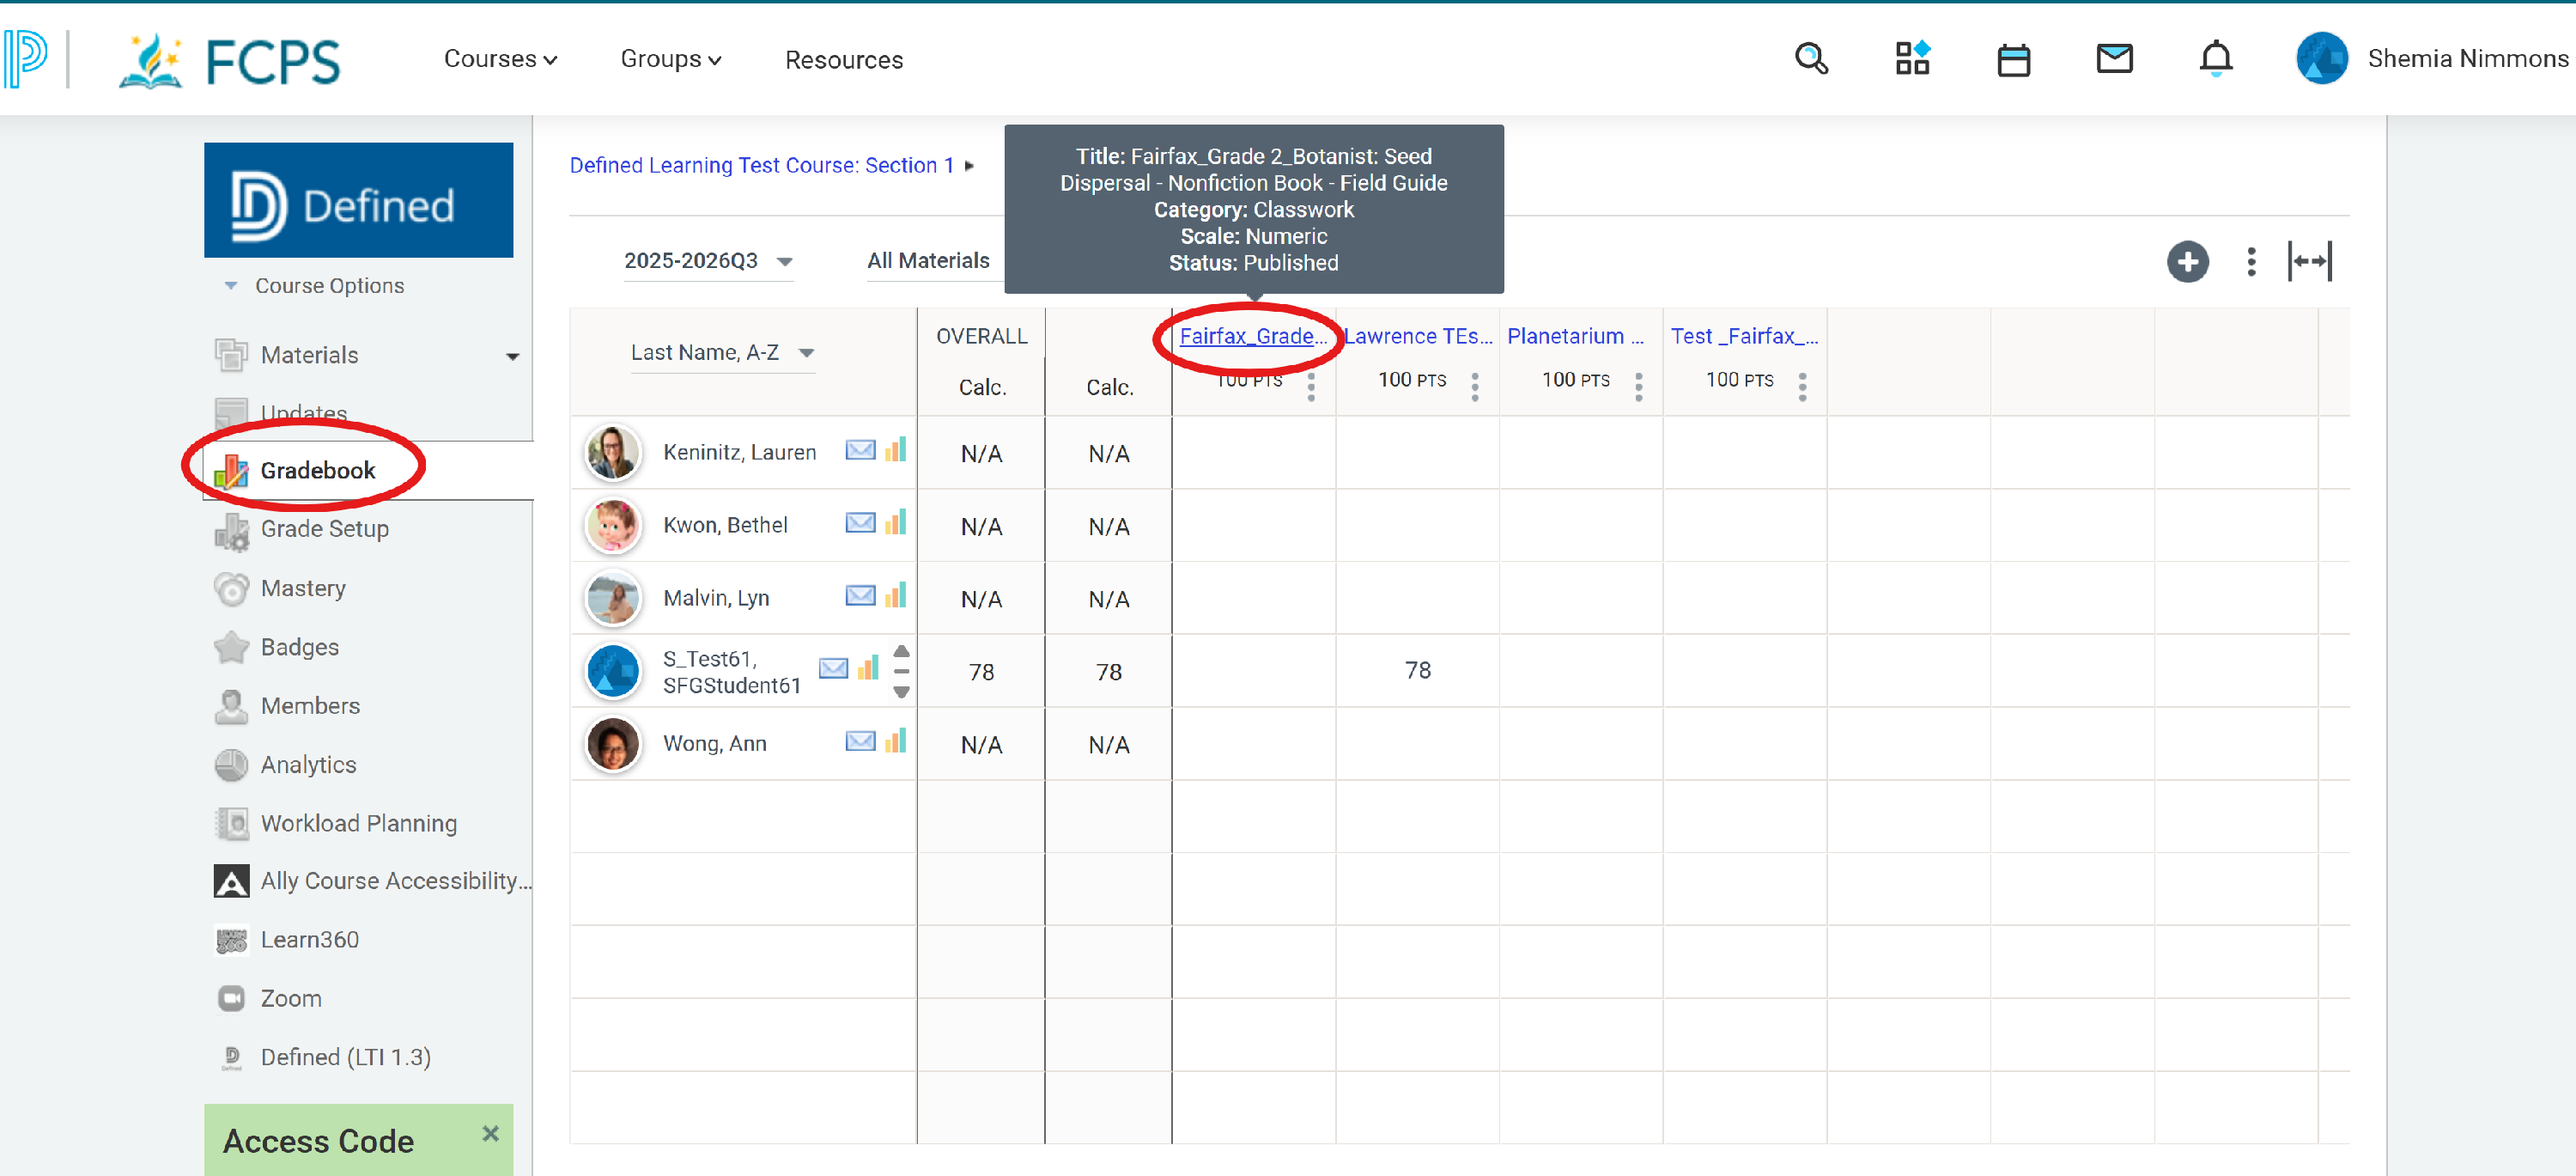Open Planetarium column options dots

(1638, 386)
